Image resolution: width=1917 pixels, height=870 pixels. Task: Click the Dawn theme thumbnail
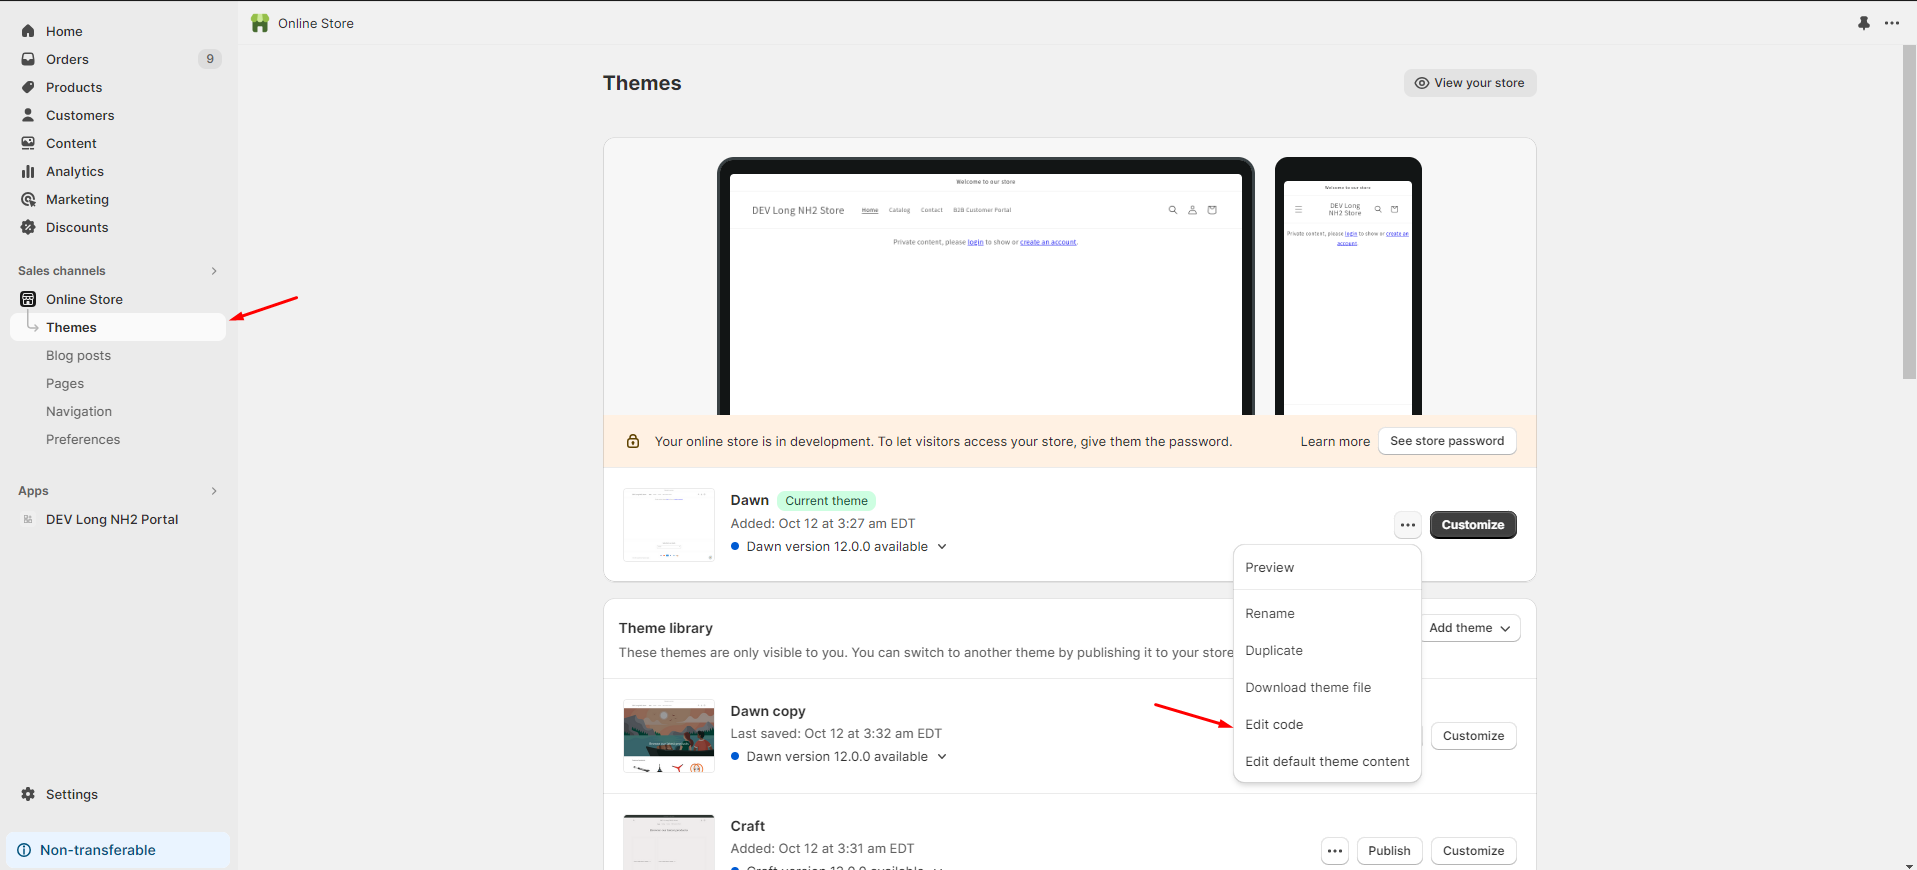[669, 525]
